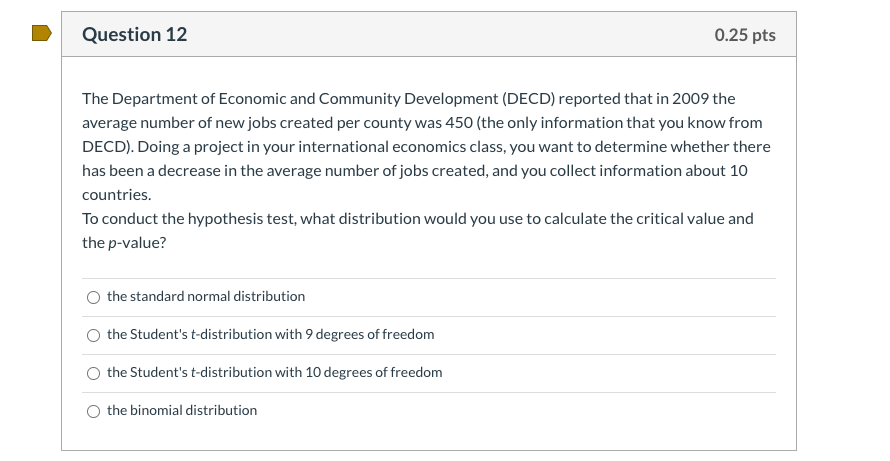
Task: Click the word "critical value" in the question
Action: (x=678, y=219)
